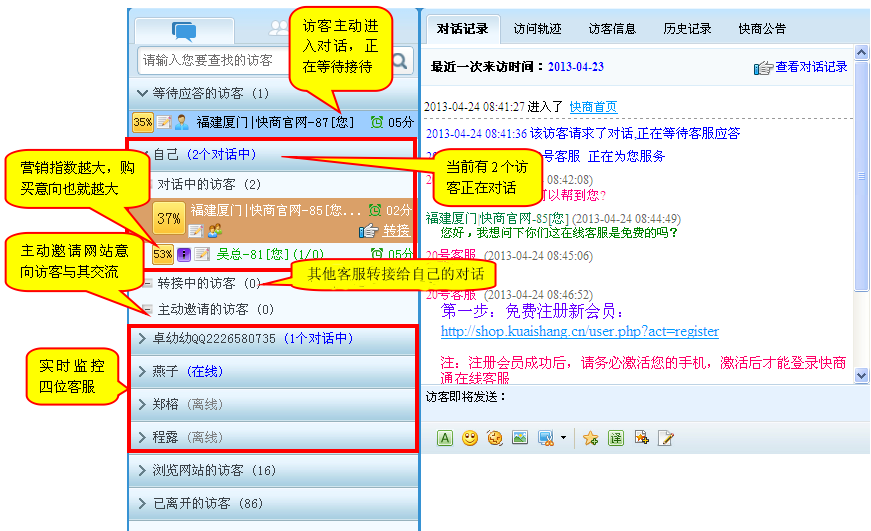Viewport: 871px width, 531px height.
Task: Open the screenshot options dropdown arrow
Action: point(563,438)
